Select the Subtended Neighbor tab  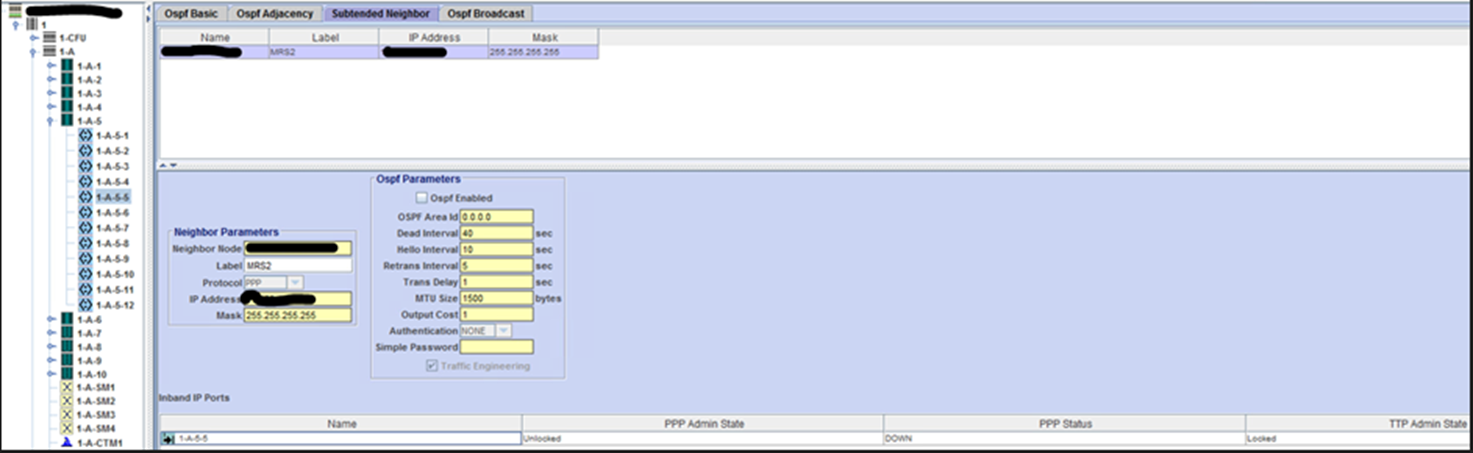pos(381,14)
